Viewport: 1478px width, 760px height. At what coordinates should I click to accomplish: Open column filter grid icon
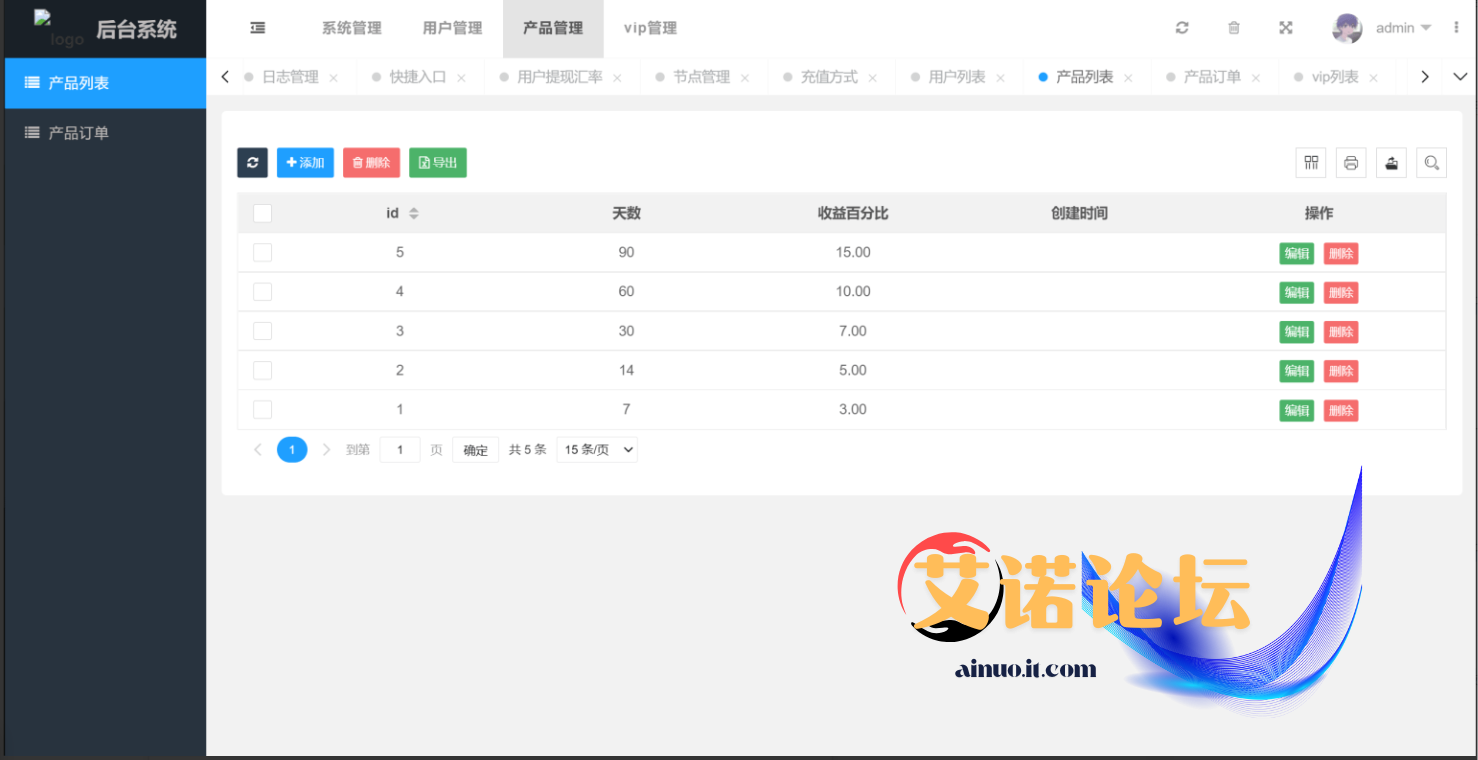[1311, 162]
